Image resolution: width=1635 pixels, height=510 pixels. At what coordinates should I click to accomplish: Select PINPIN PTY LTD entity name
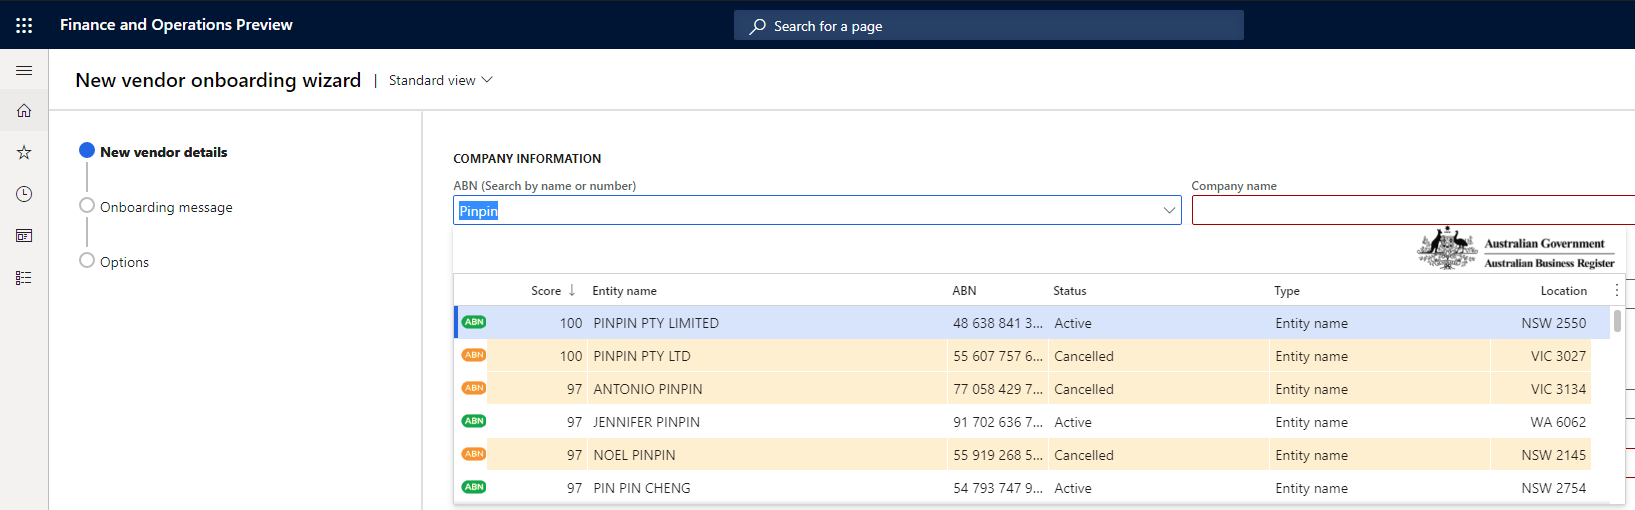pos(642,356)
